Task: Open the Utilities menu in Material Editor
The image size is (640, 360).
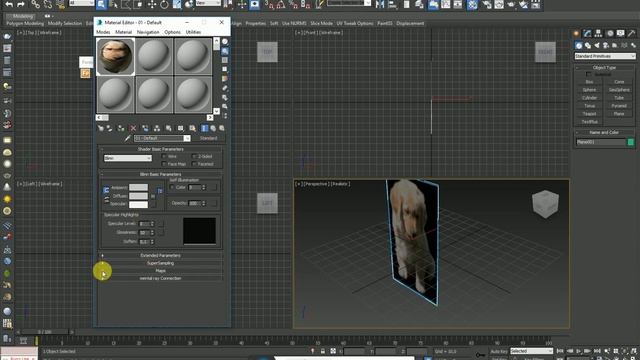Action: [x=193, y=32]
